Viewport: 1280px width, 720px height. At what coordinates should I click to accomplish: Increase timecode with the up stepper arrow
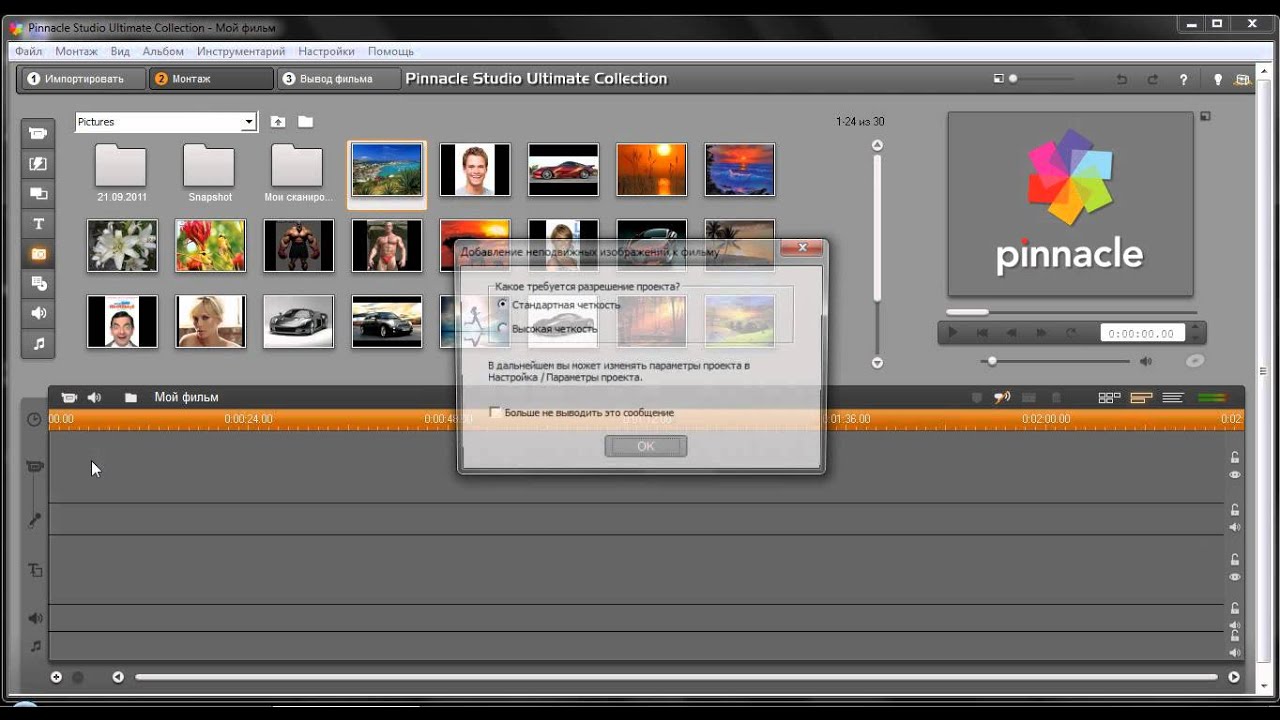coord(1196,328)
